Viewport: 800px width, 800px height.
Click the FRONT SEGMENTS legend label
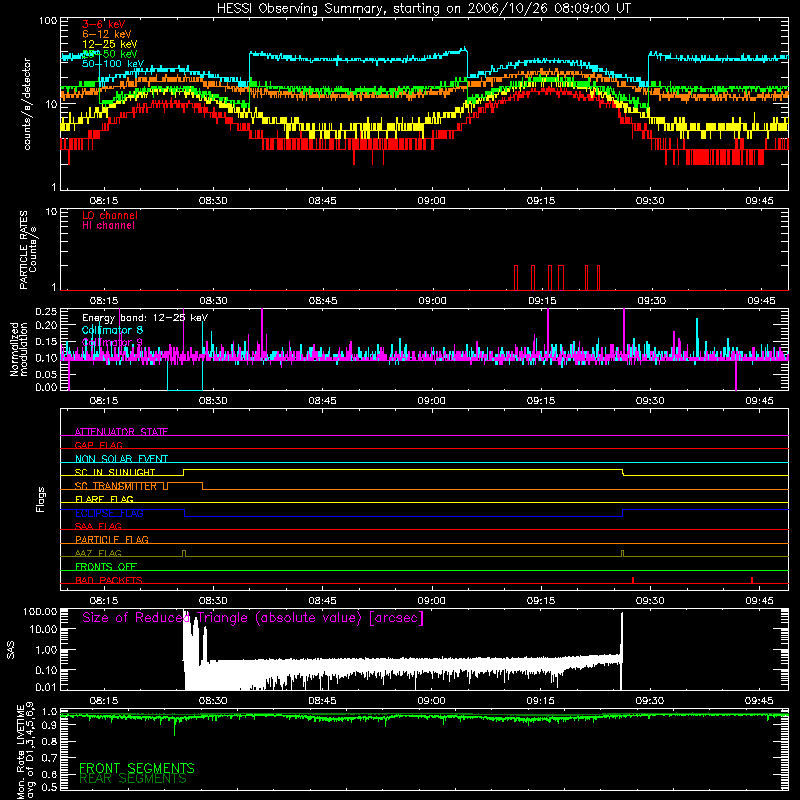[x=137, y=768]
